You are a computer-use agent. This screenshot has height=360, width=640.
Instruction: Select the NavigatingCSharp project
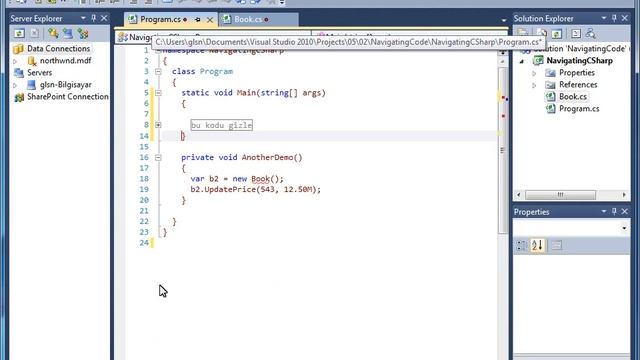(x=579, y=61)
